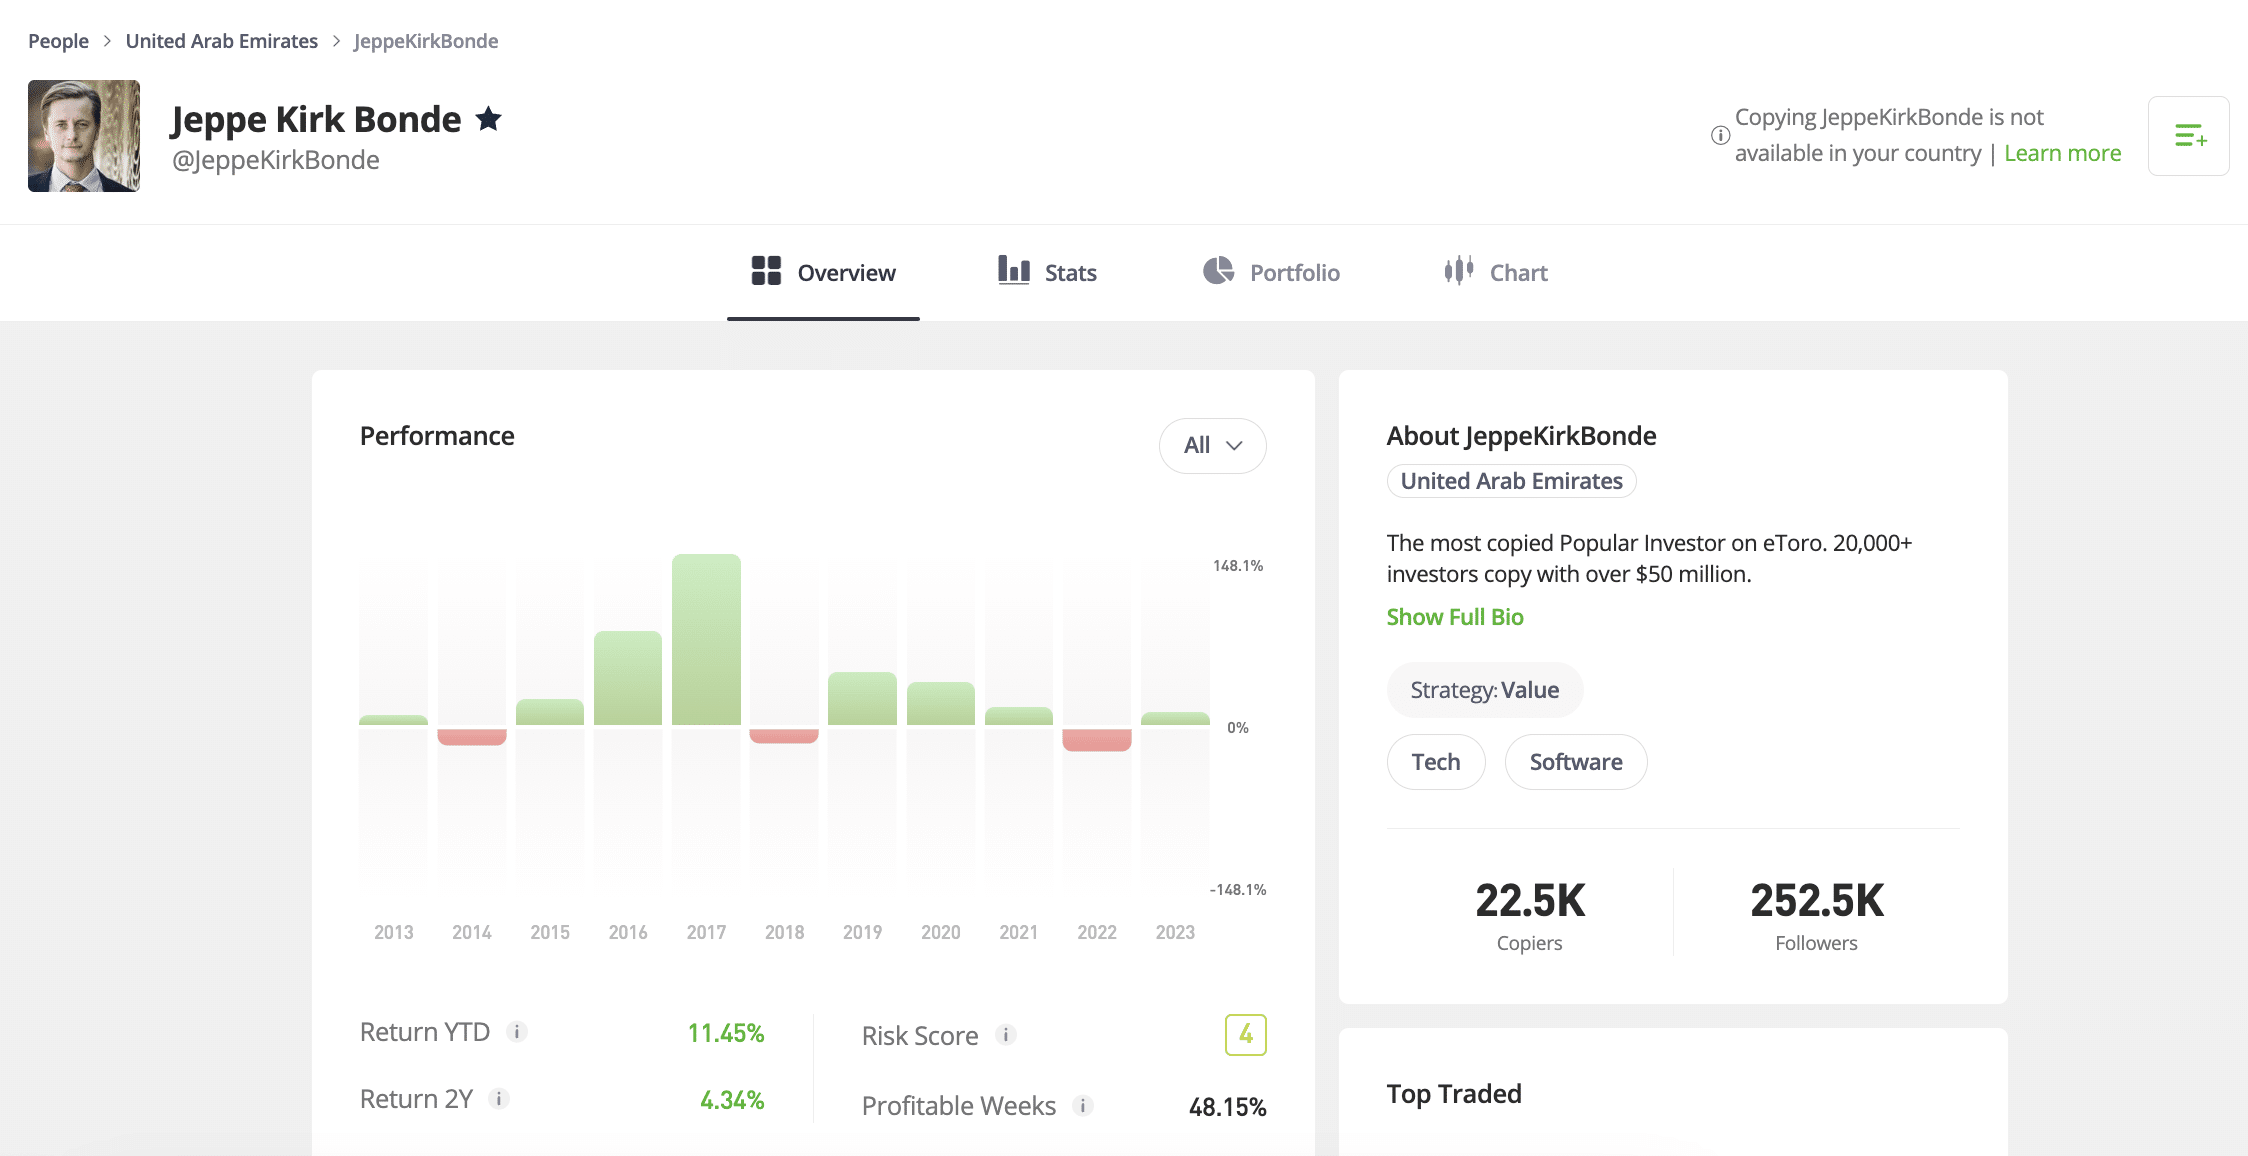Click the Overview grid icon
The width and height of the screenshot is (2248, 1156).
click(766, 271)
